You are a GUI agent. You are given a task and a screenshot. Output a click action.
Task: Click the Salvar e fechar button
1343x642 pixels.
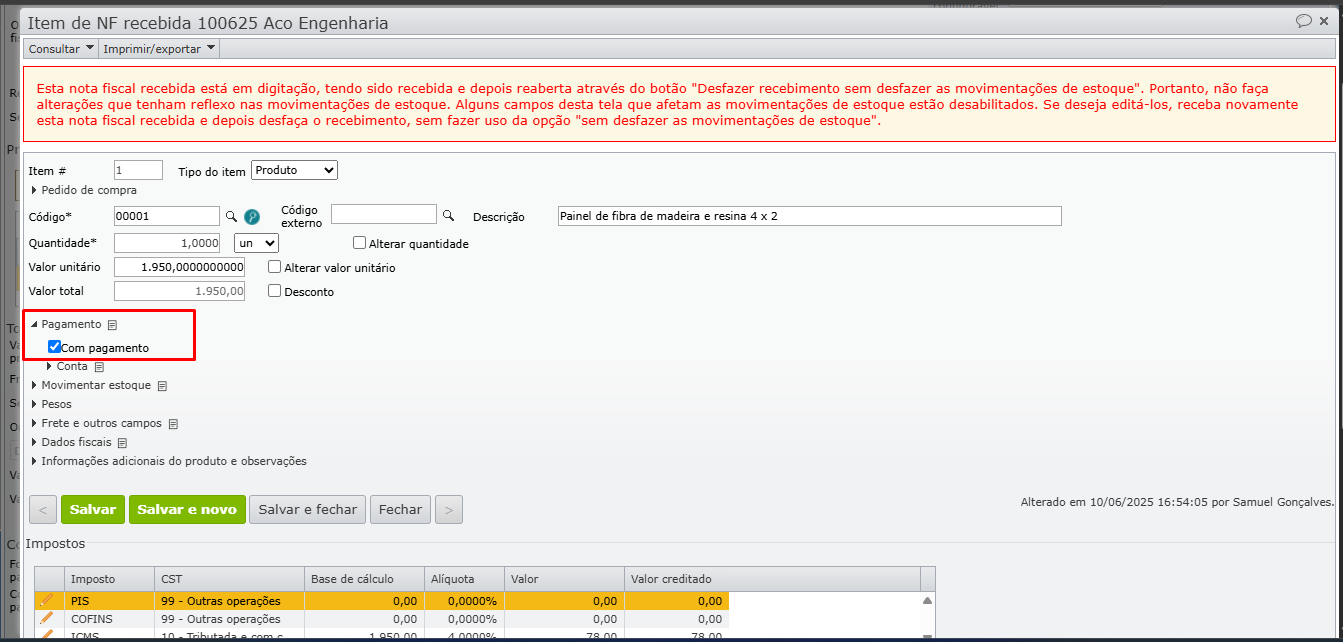(308, 510)
